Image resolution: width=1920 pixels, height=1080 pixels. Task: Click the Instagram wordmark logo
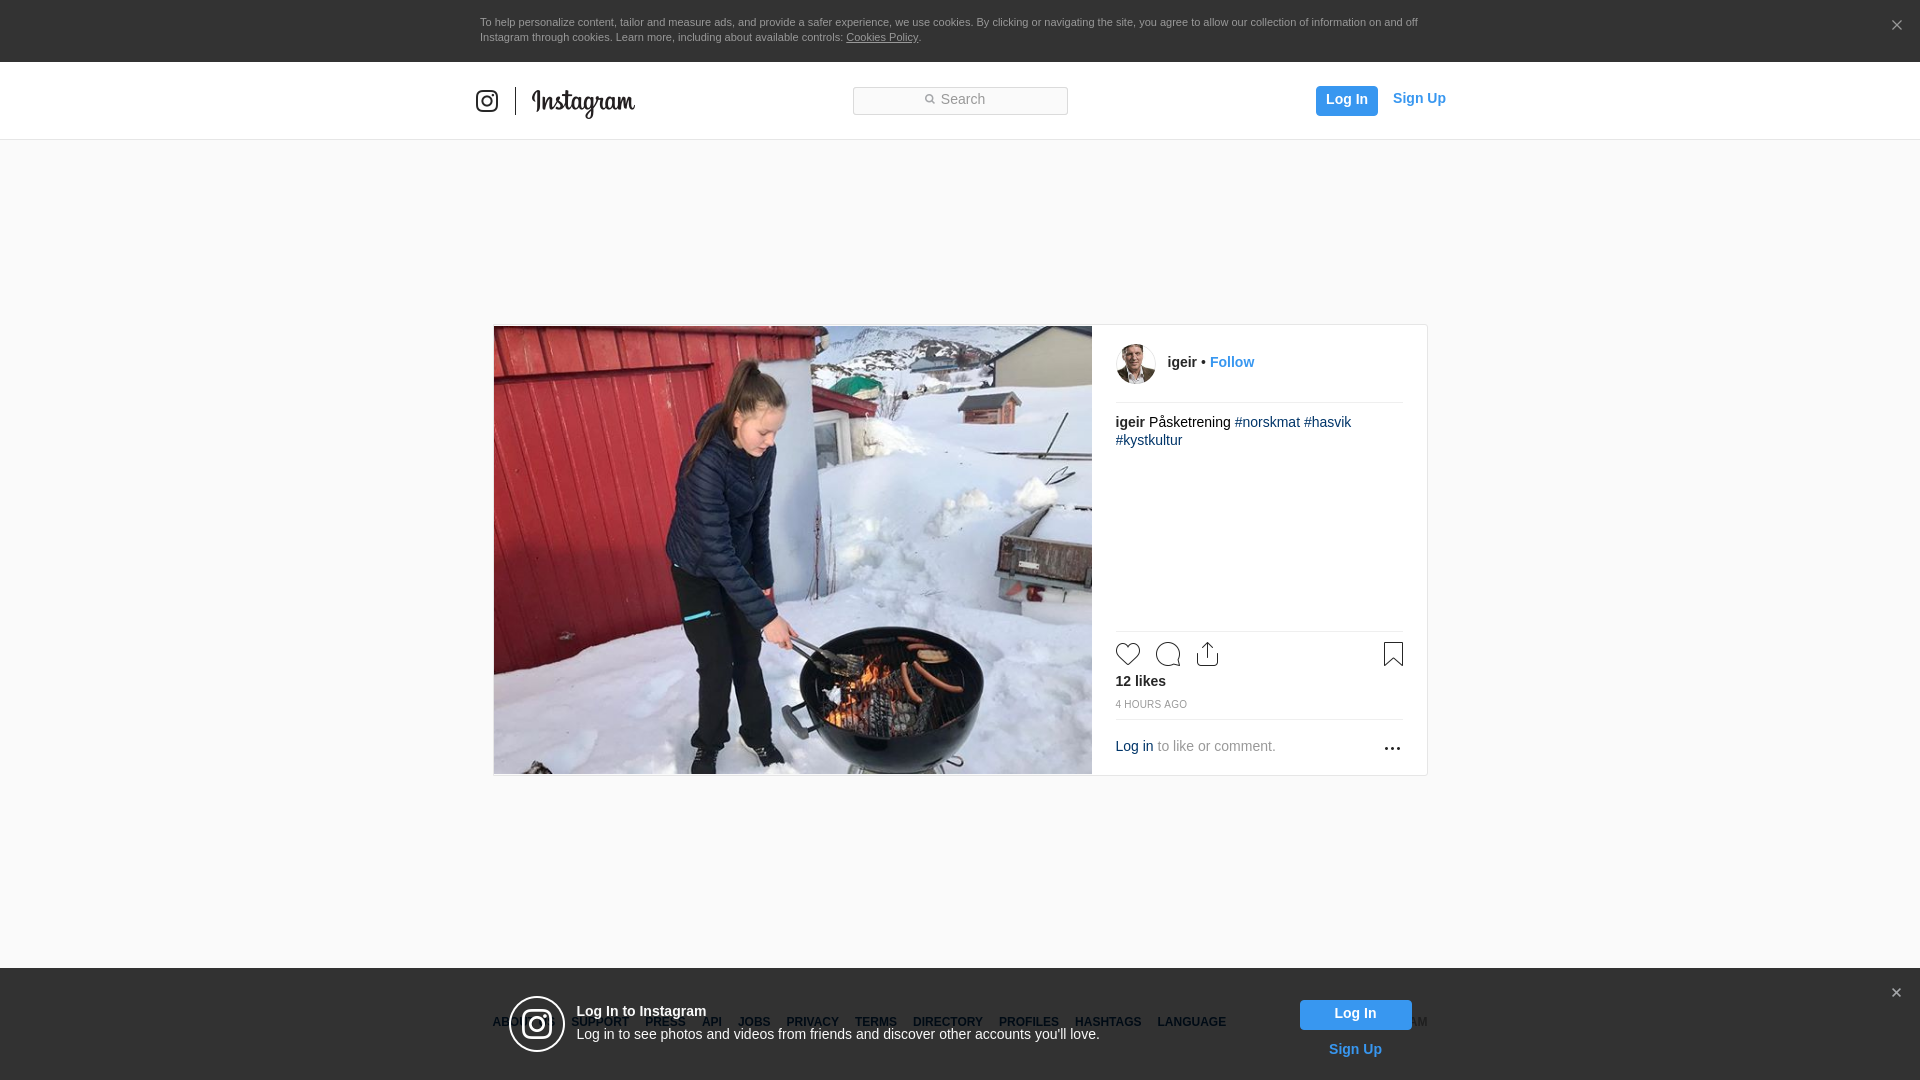(x=583, y=102)
